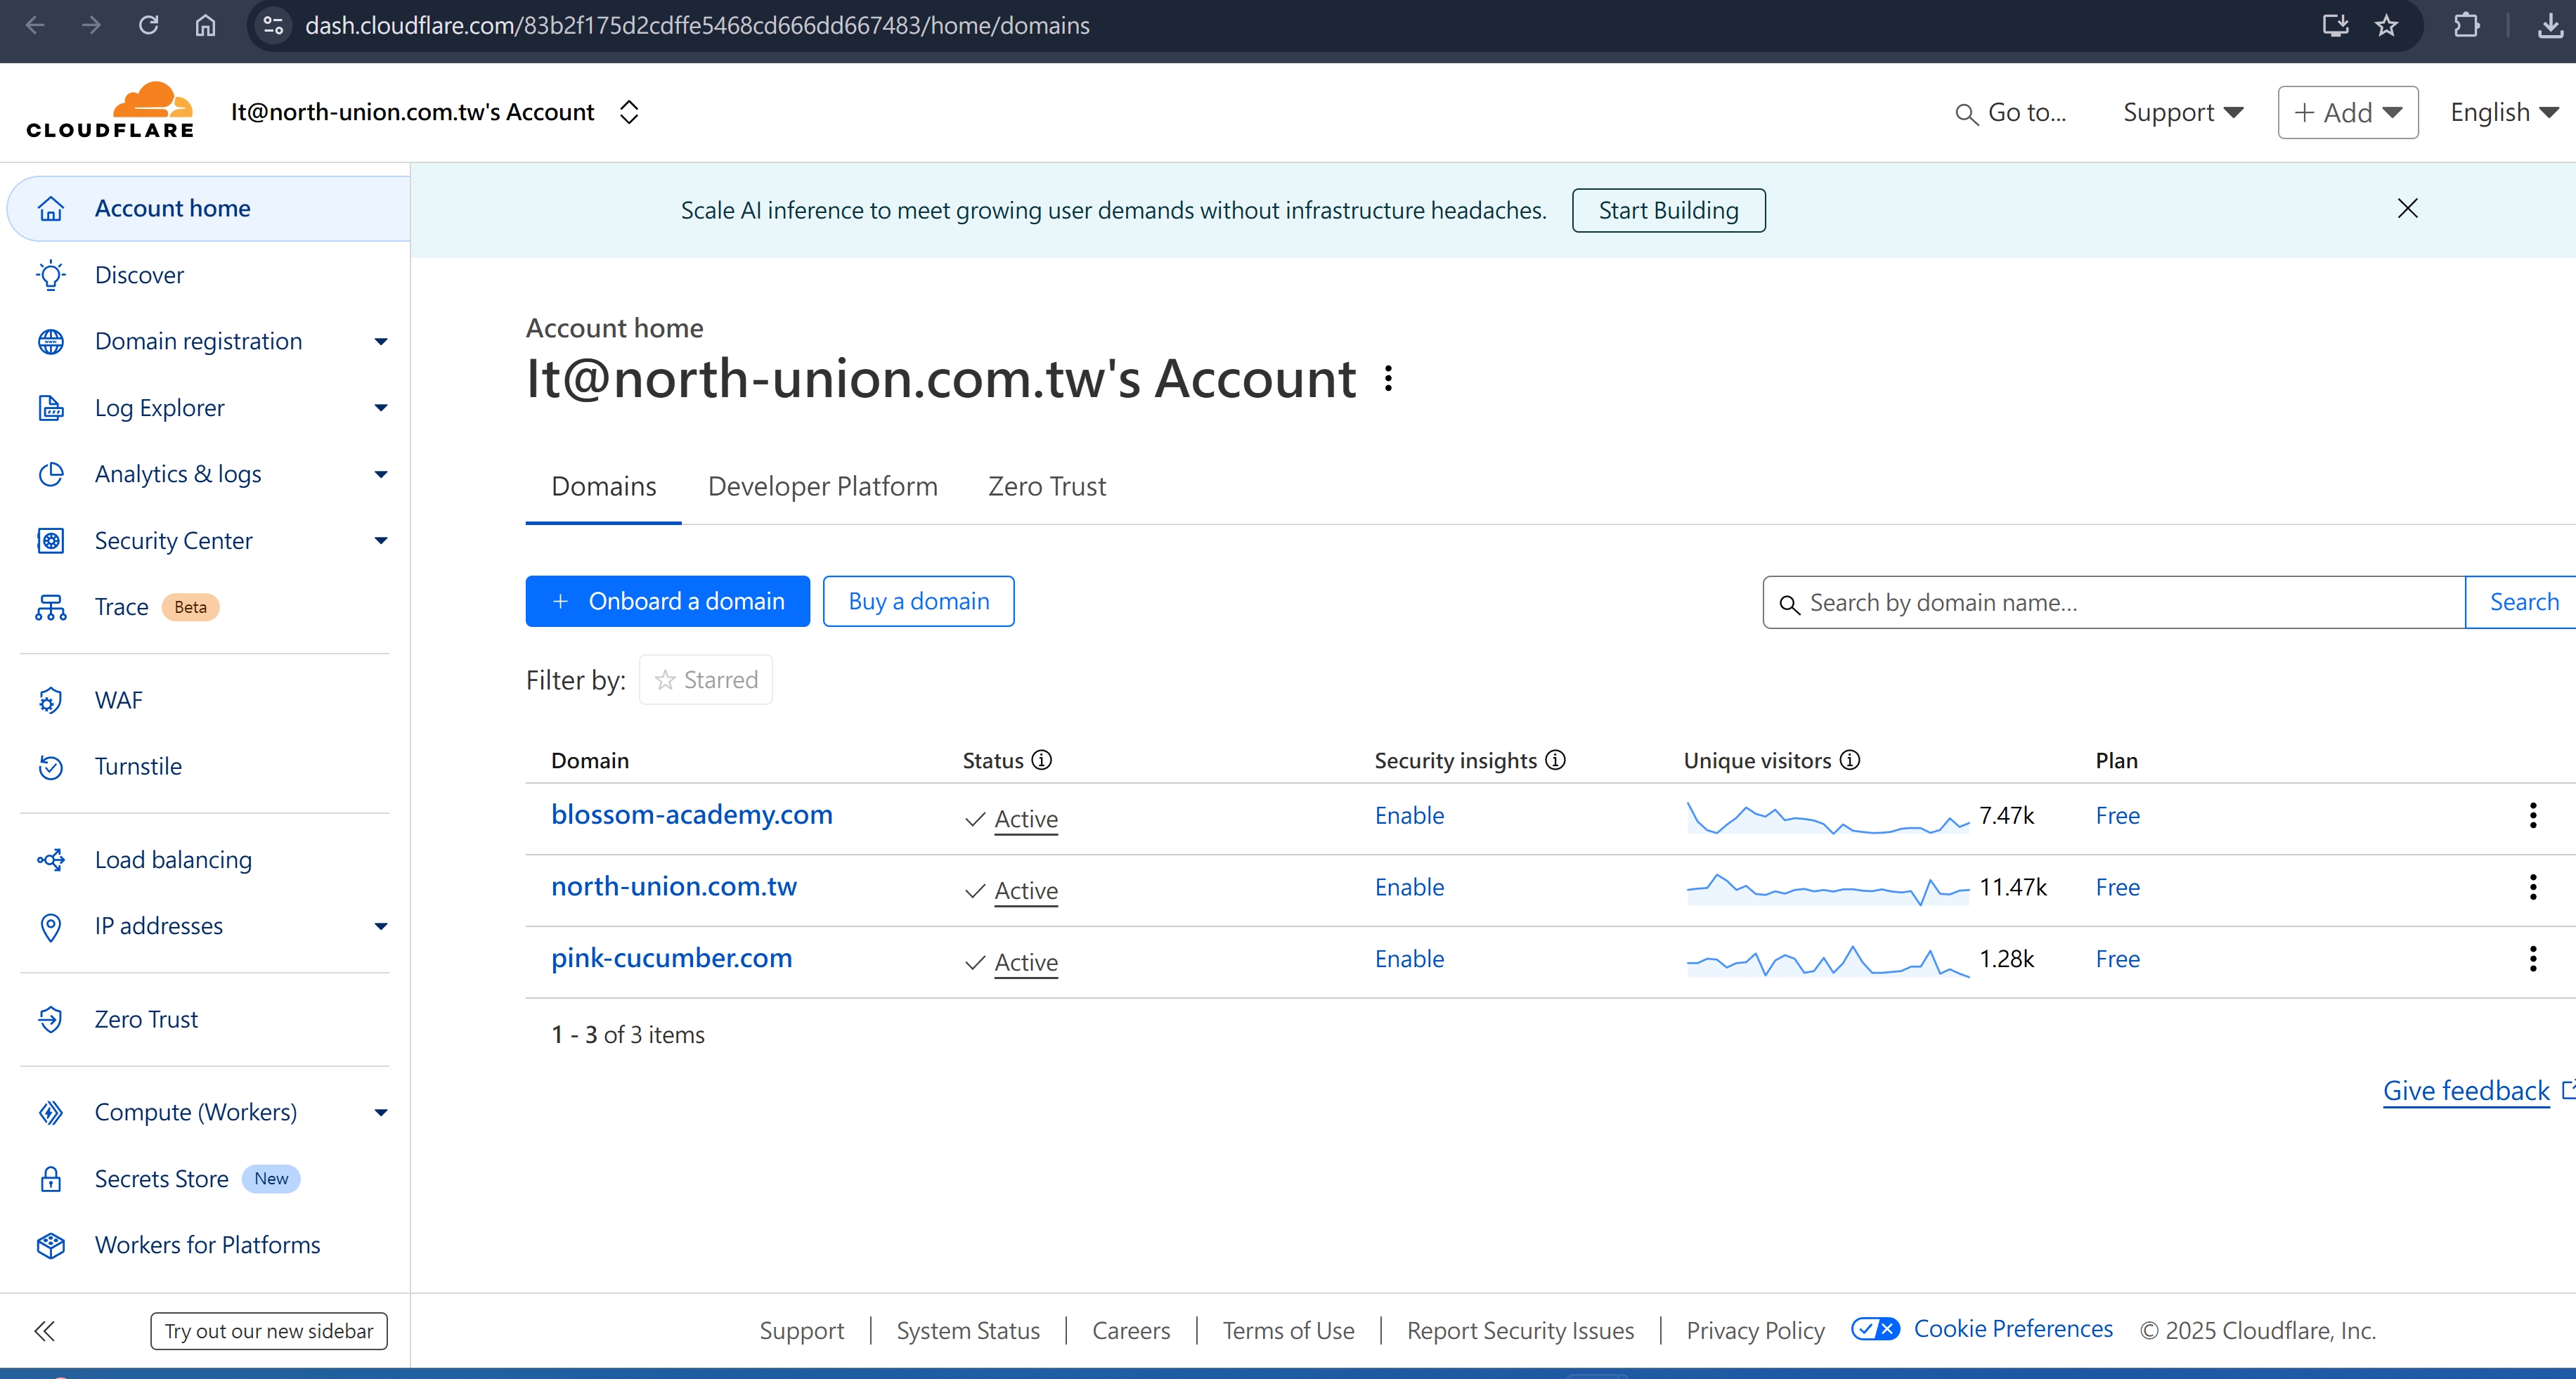This screenshot has width=2576, height=1379.
Task: Open the Add dropdown button
Action: 2348,112
